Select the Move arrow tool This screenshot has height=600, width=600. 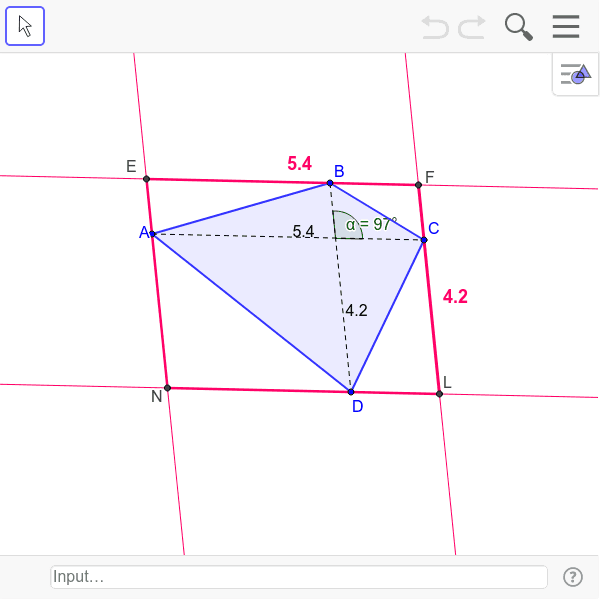tap(25, 26)
